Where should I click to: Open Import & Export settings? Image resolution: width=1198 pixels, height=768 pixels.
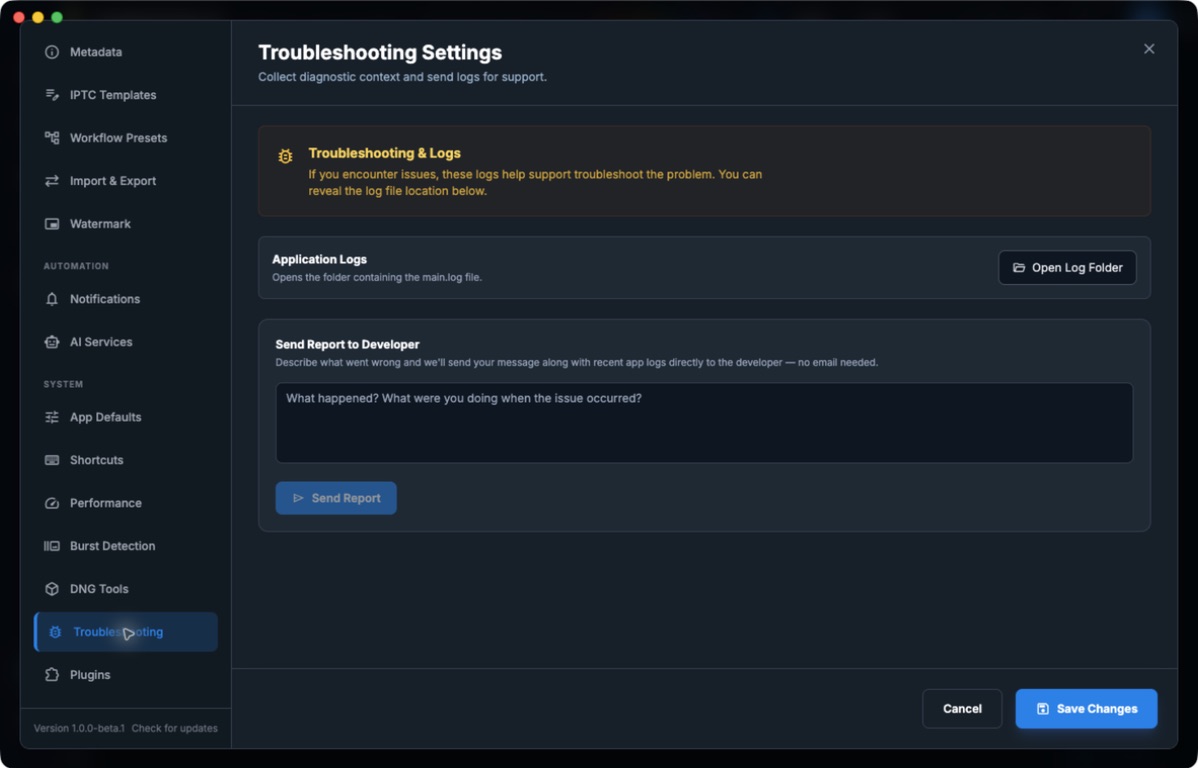125,181
